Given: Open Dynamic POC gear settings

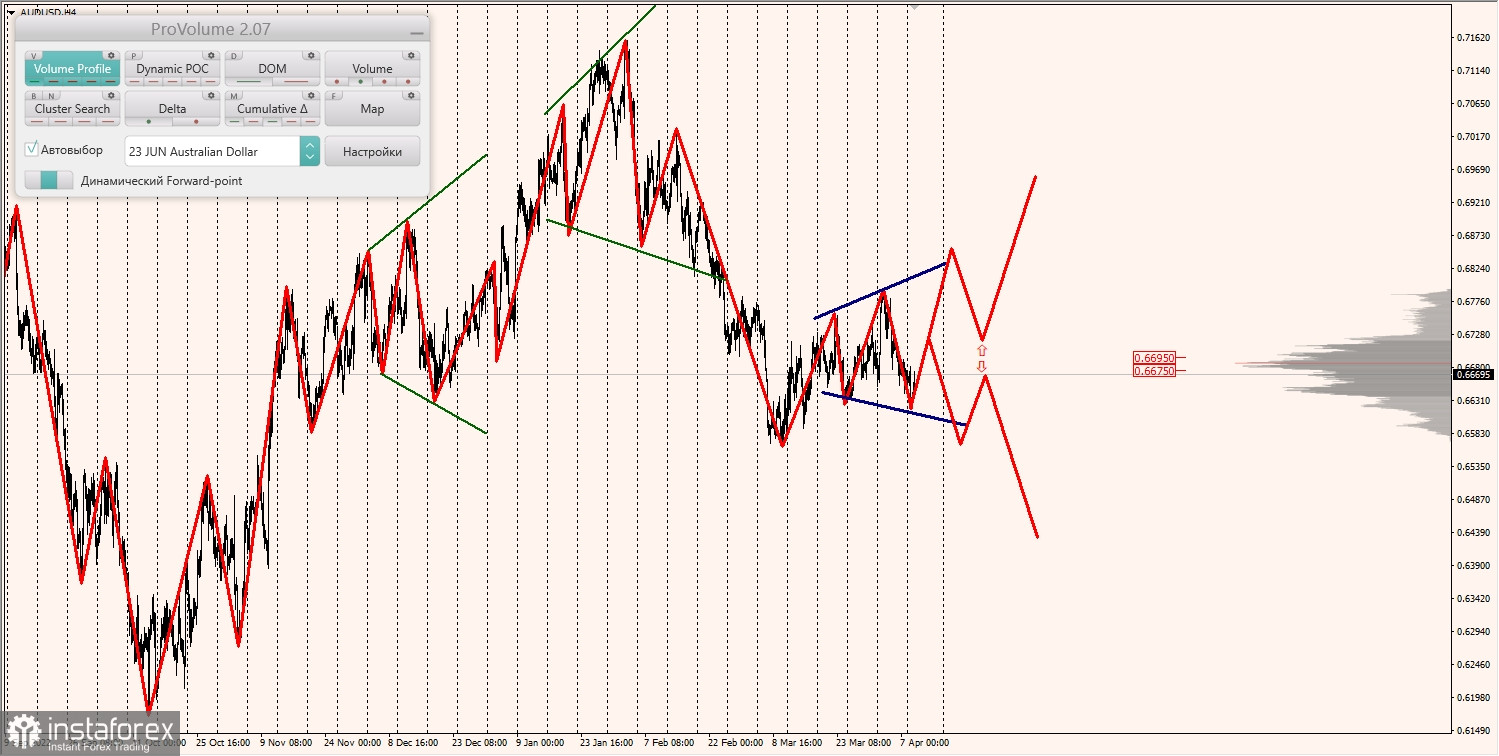Looking at the screenshot, I should (211, 55).
